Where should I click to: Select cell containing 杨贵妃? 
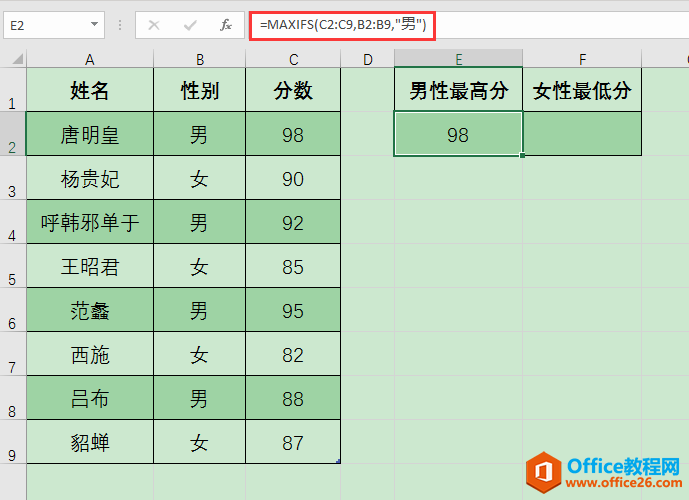90,178
